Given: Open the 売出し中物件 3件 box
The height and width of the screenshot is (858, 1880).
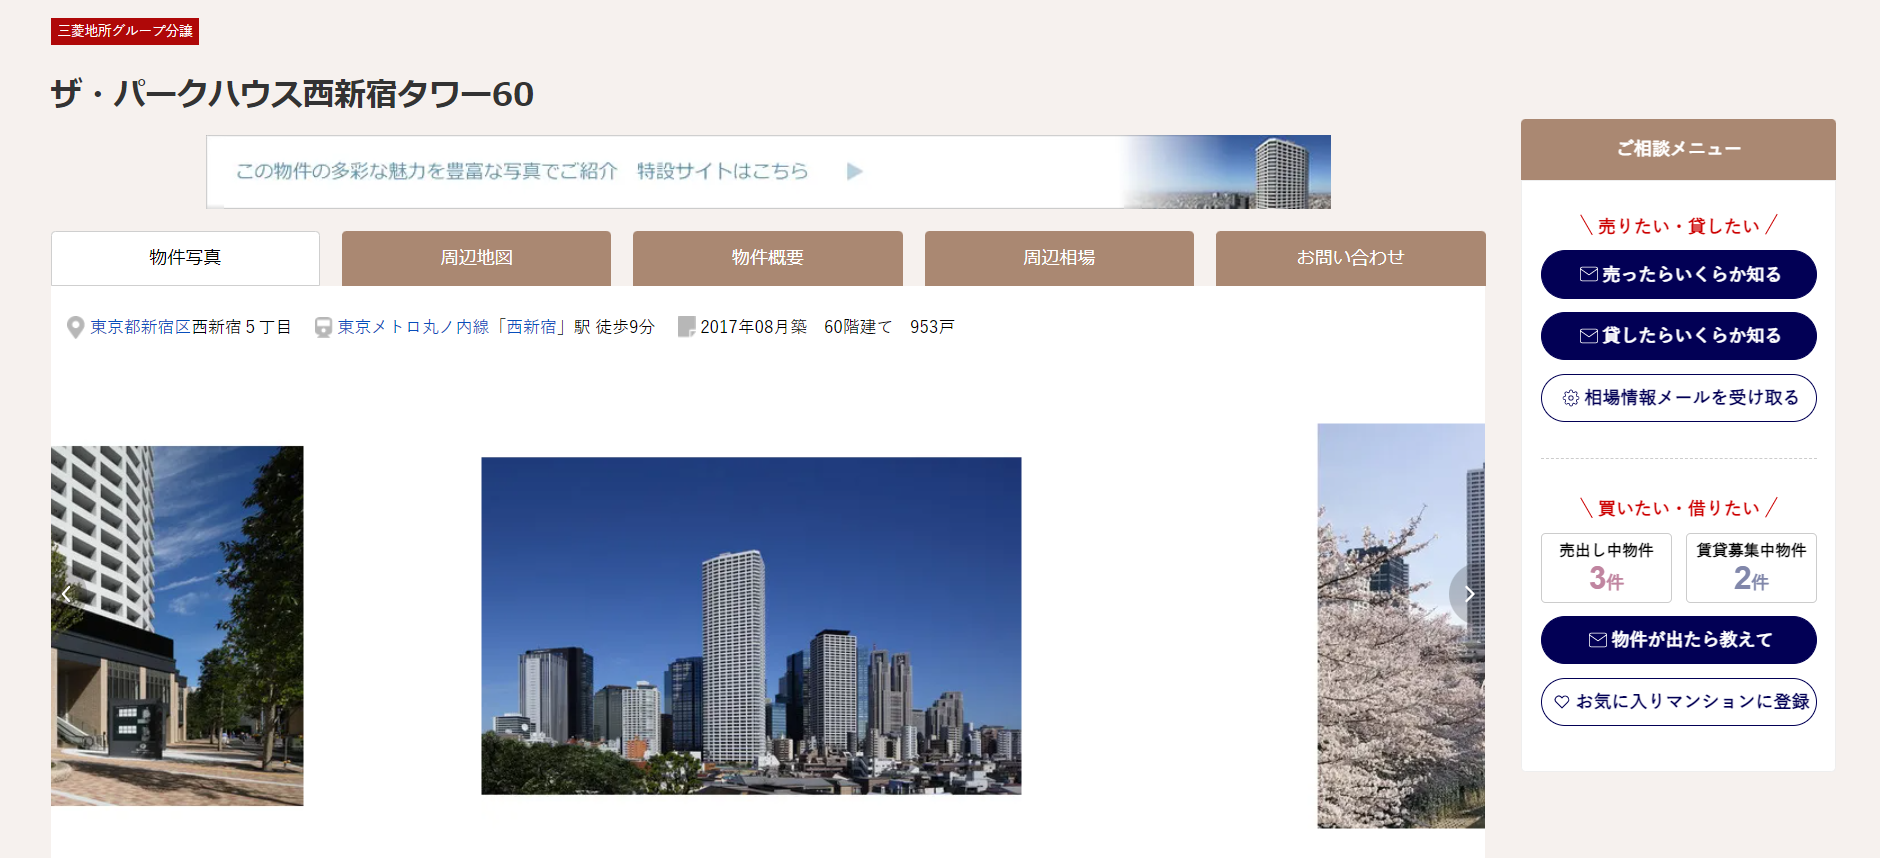Looking at the screenshot, I should point(1606,568).
